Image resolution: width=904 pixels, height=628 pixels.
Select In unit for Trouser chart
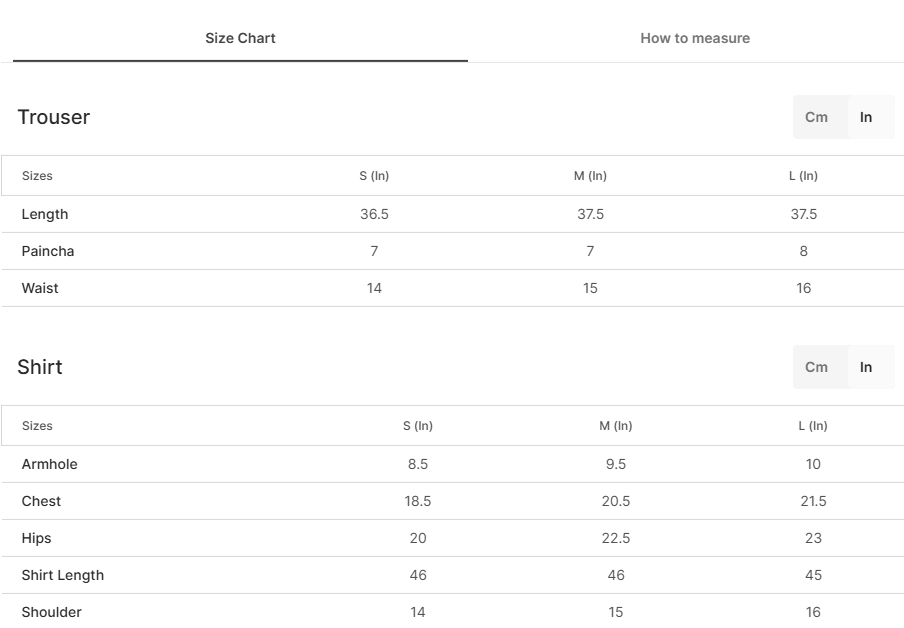(866, 117)
